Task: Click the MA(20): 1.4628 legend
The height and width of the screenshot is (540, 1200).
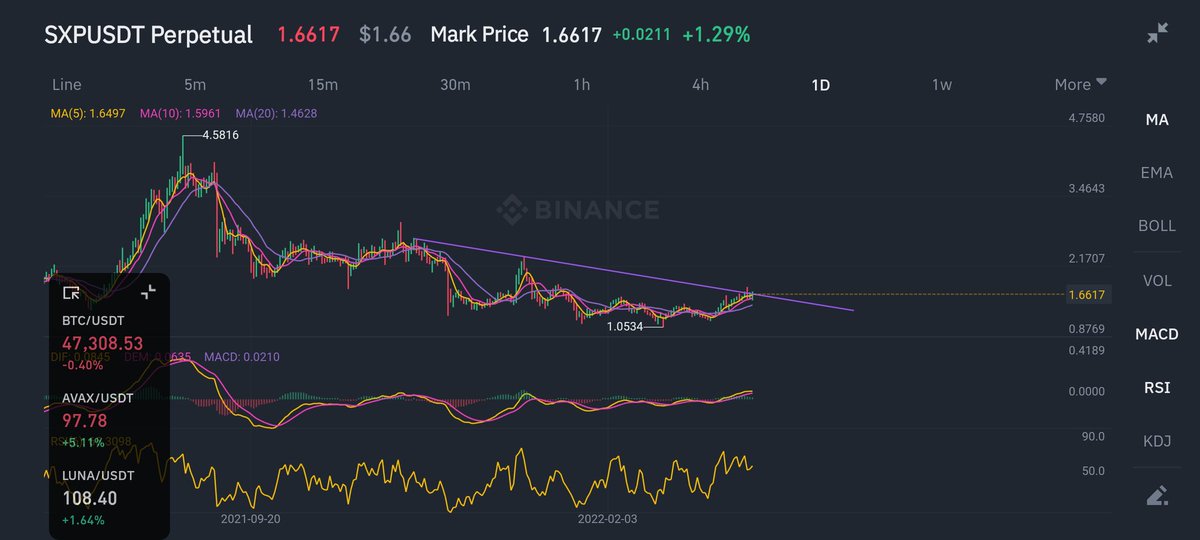Action: point(276,114)
